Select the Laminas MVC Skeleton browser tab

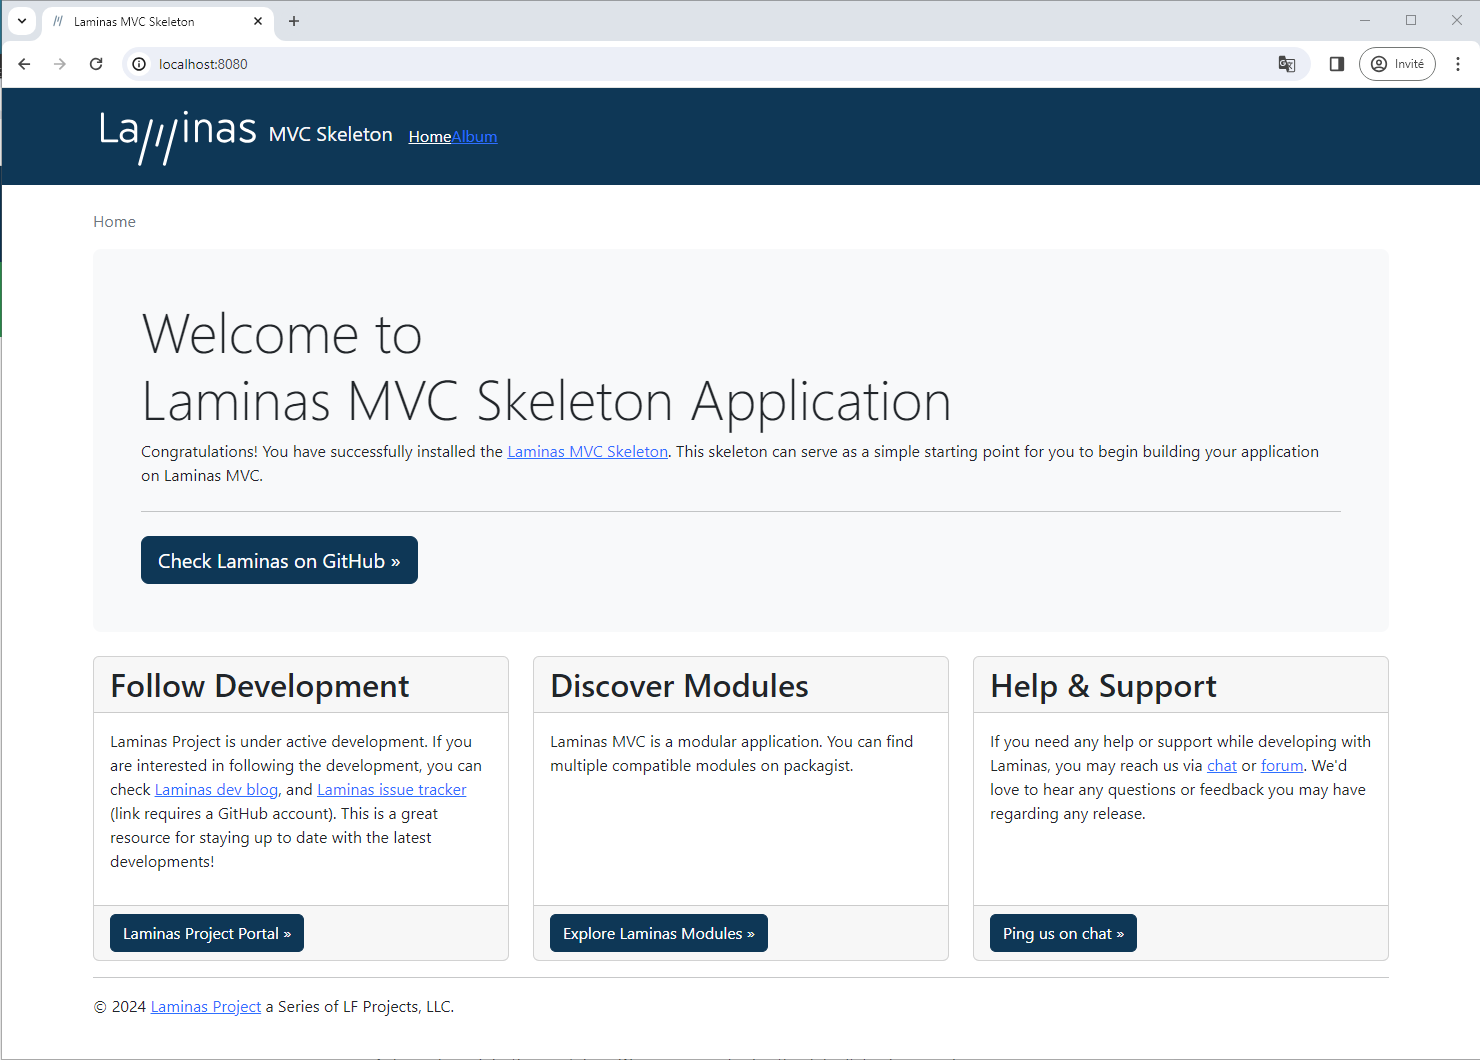click(150, 20)
